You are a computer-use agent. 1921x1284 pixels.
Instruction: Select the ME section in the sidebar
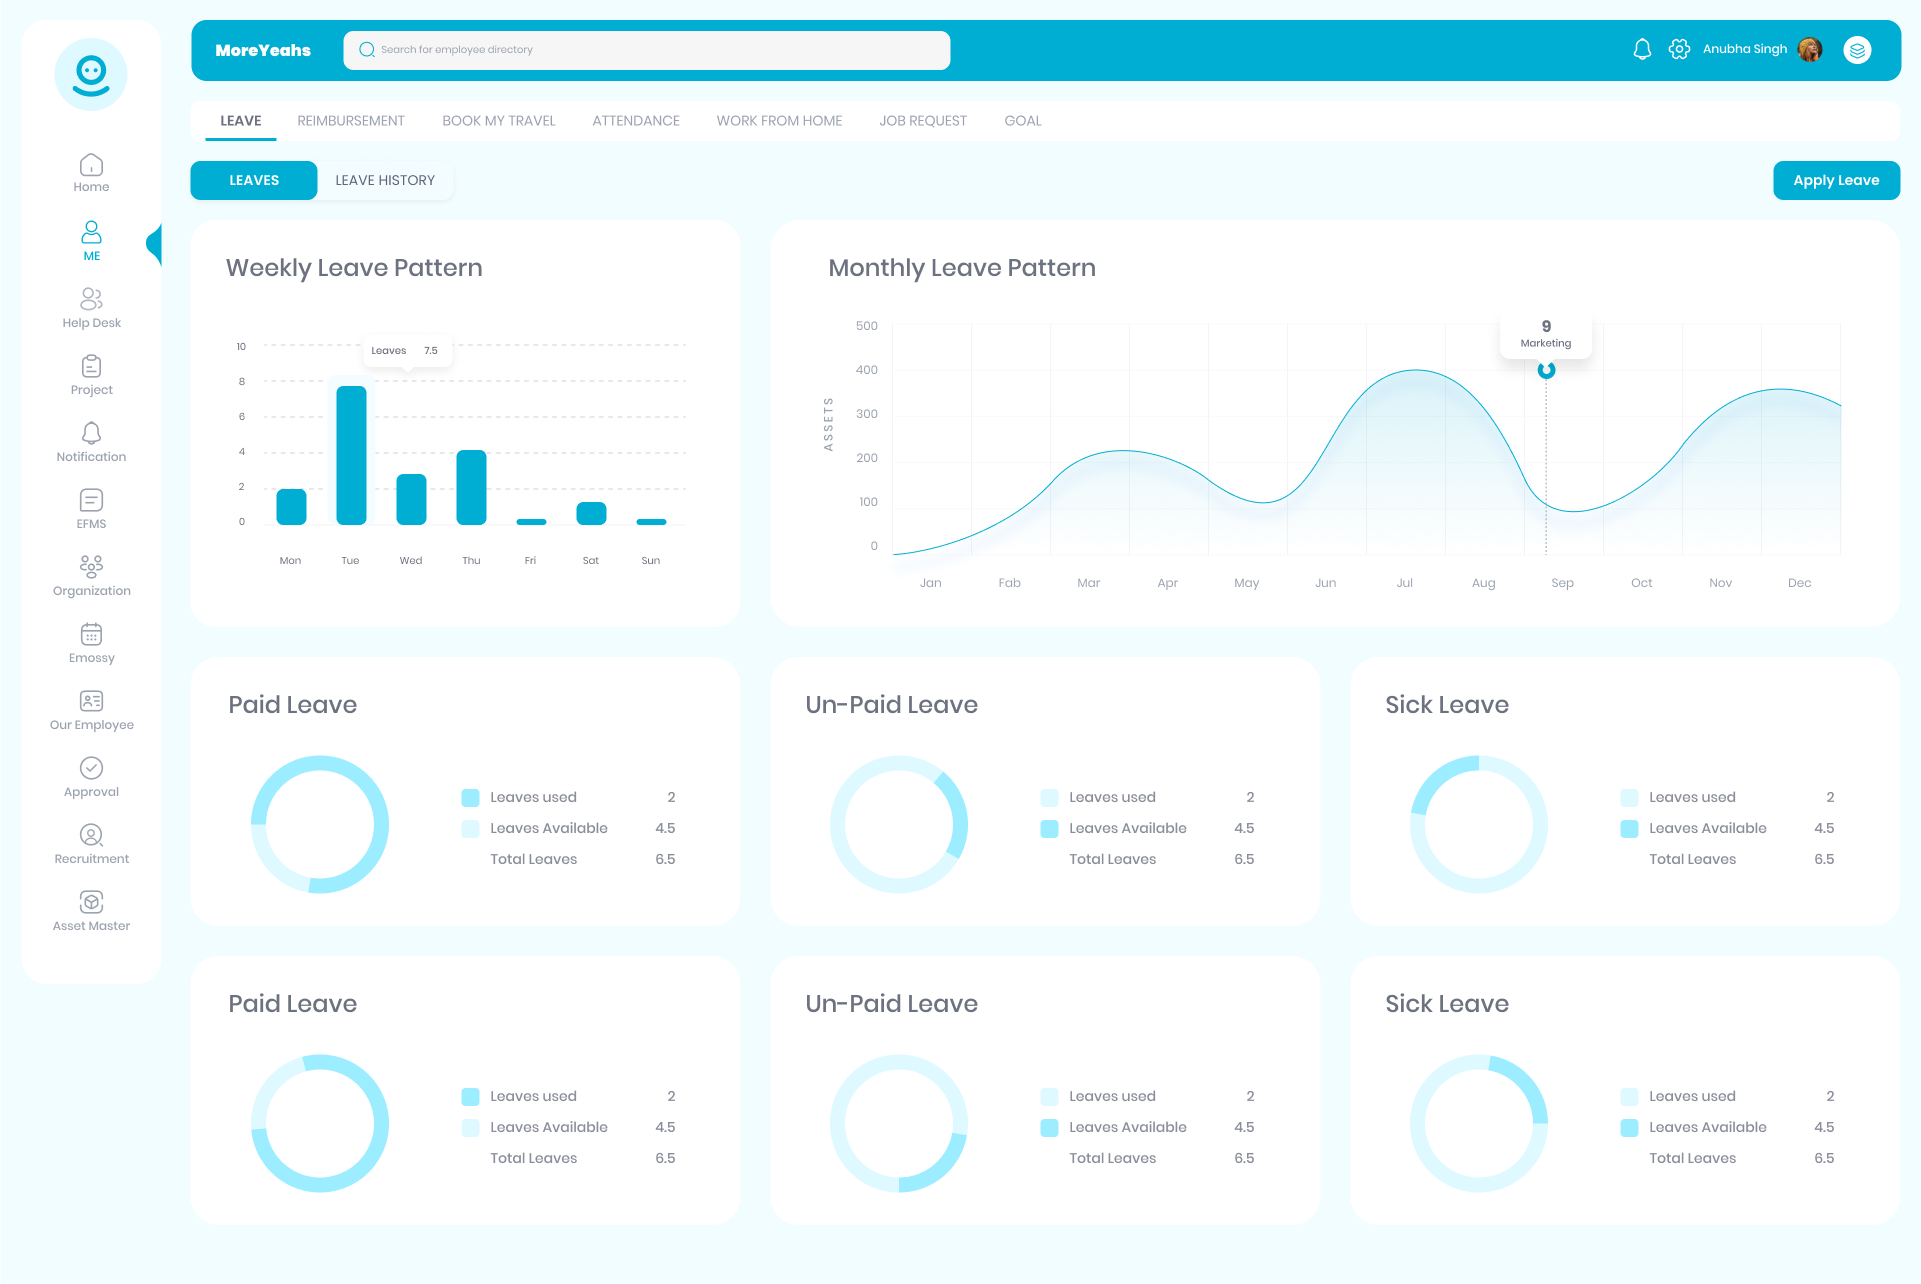point(91,240)
